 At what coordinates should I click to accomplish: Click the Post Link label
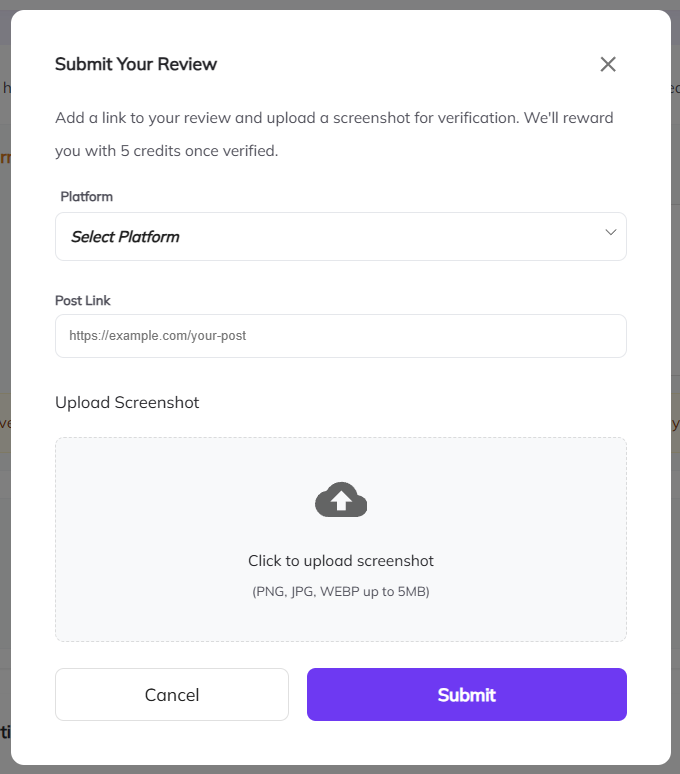[82, 301]
